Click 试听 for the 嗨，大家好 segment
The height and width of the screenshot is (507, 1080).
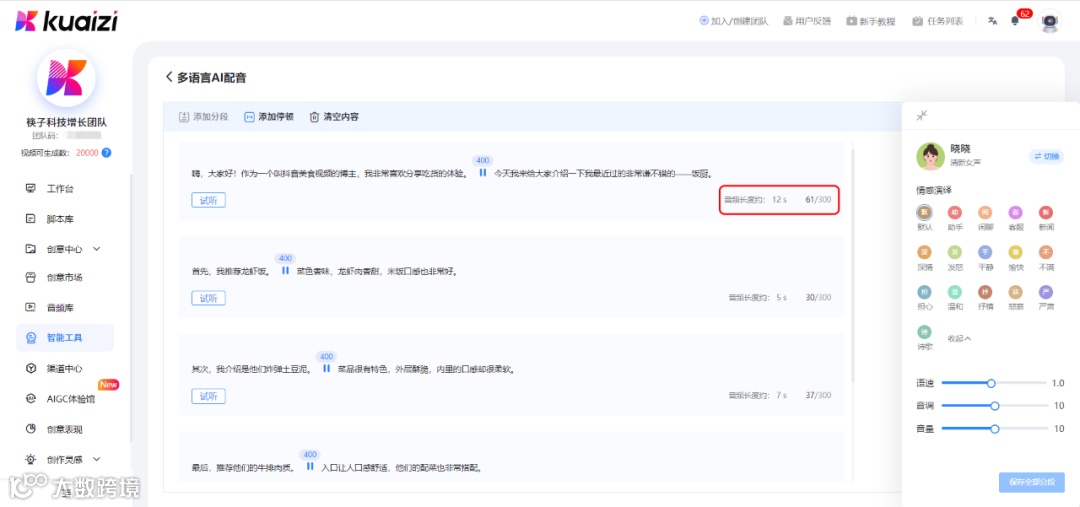[208, 200]
